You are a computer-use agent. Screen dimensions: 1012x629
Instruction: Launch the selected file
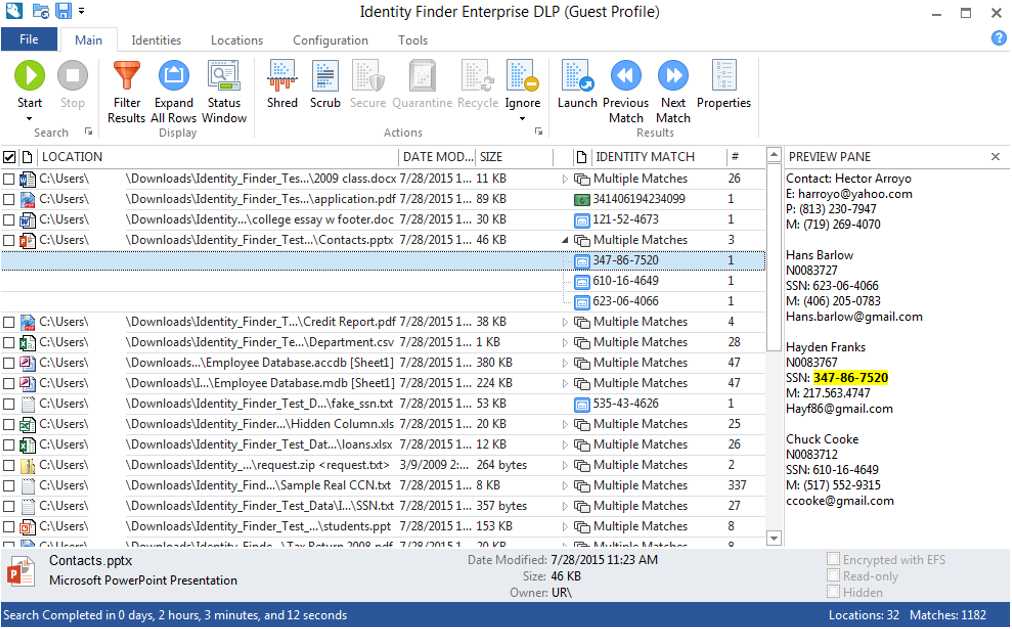tap(577, 75)
